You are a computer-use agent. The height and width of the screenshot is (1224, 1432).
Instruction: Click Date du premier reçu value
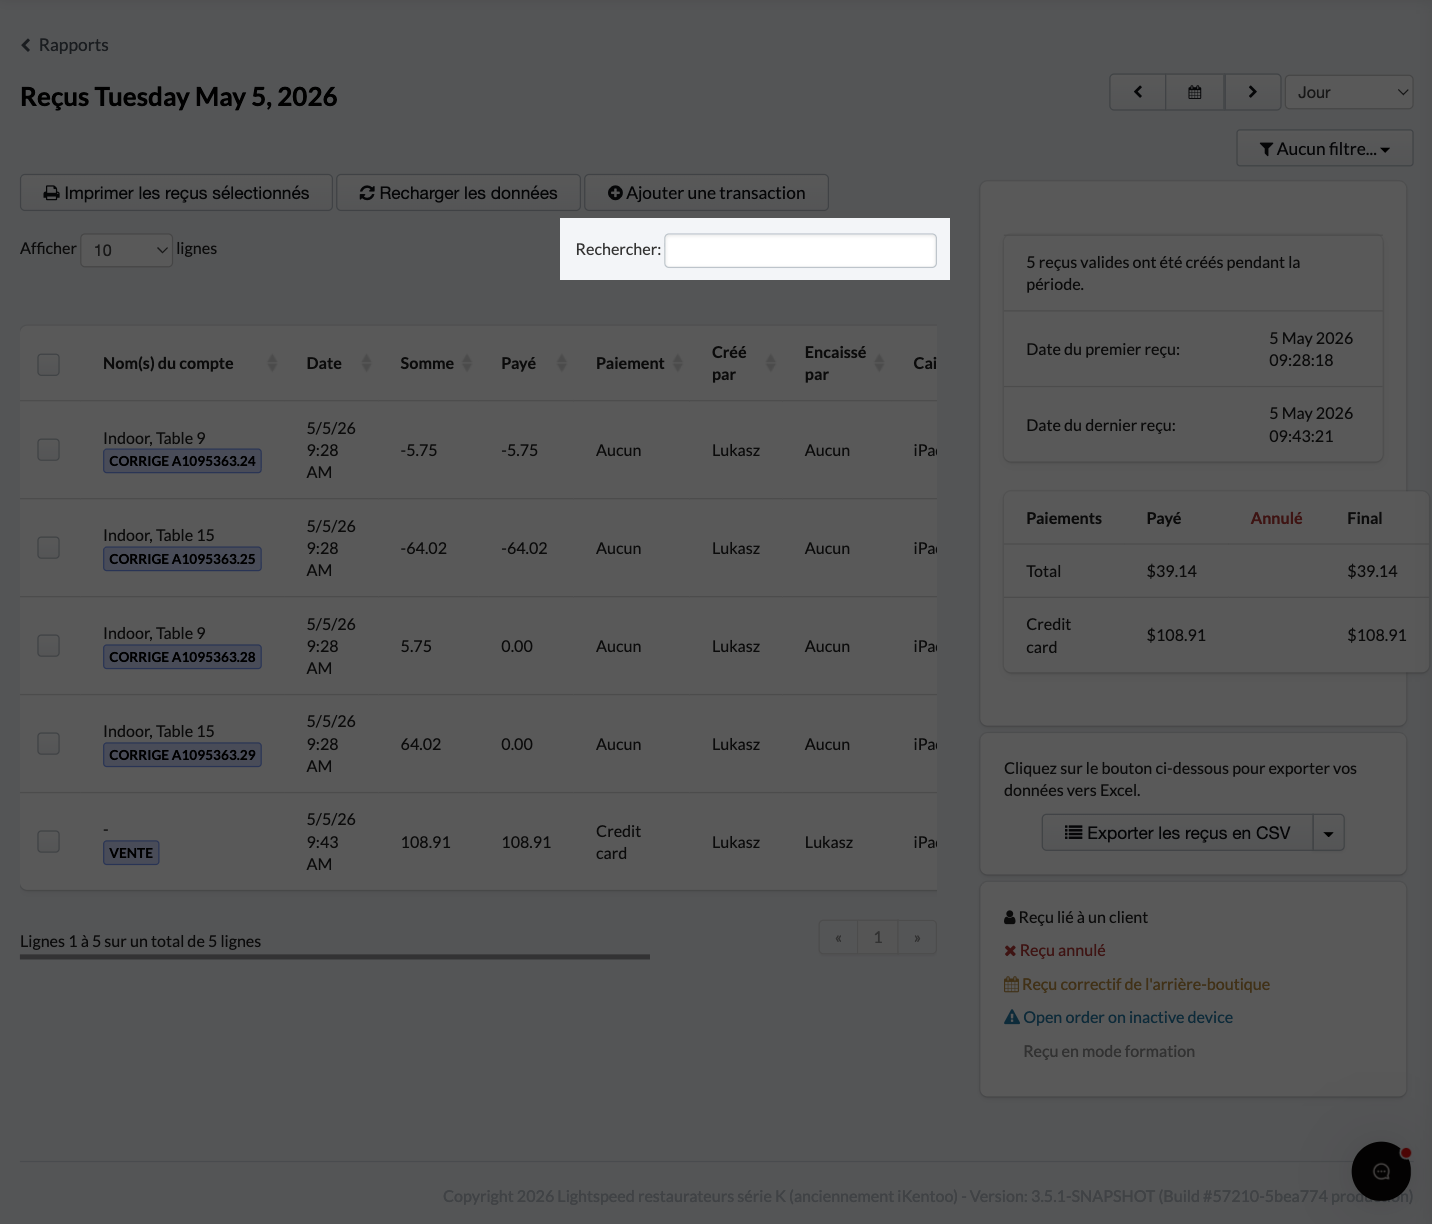pyautogui.click(x=1311, y=349)
